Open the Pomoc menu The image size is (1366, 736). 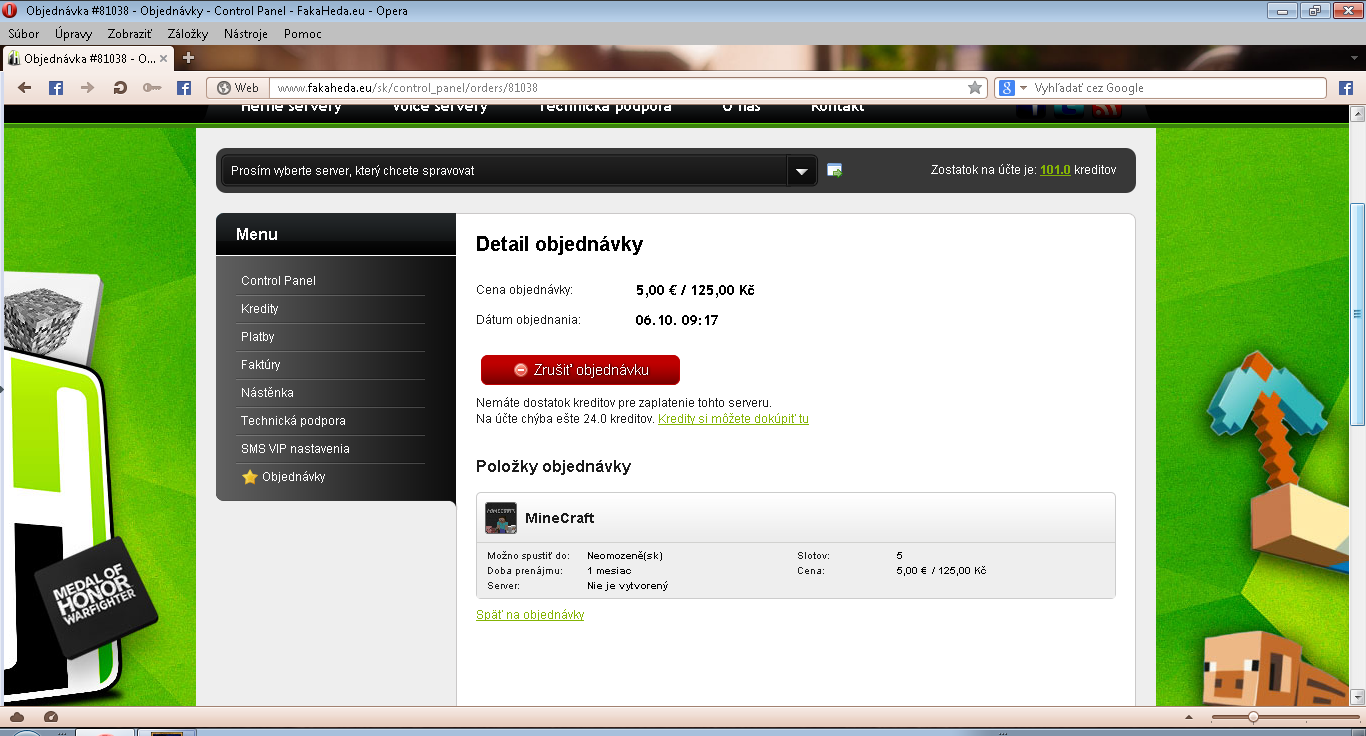point(303,34)
